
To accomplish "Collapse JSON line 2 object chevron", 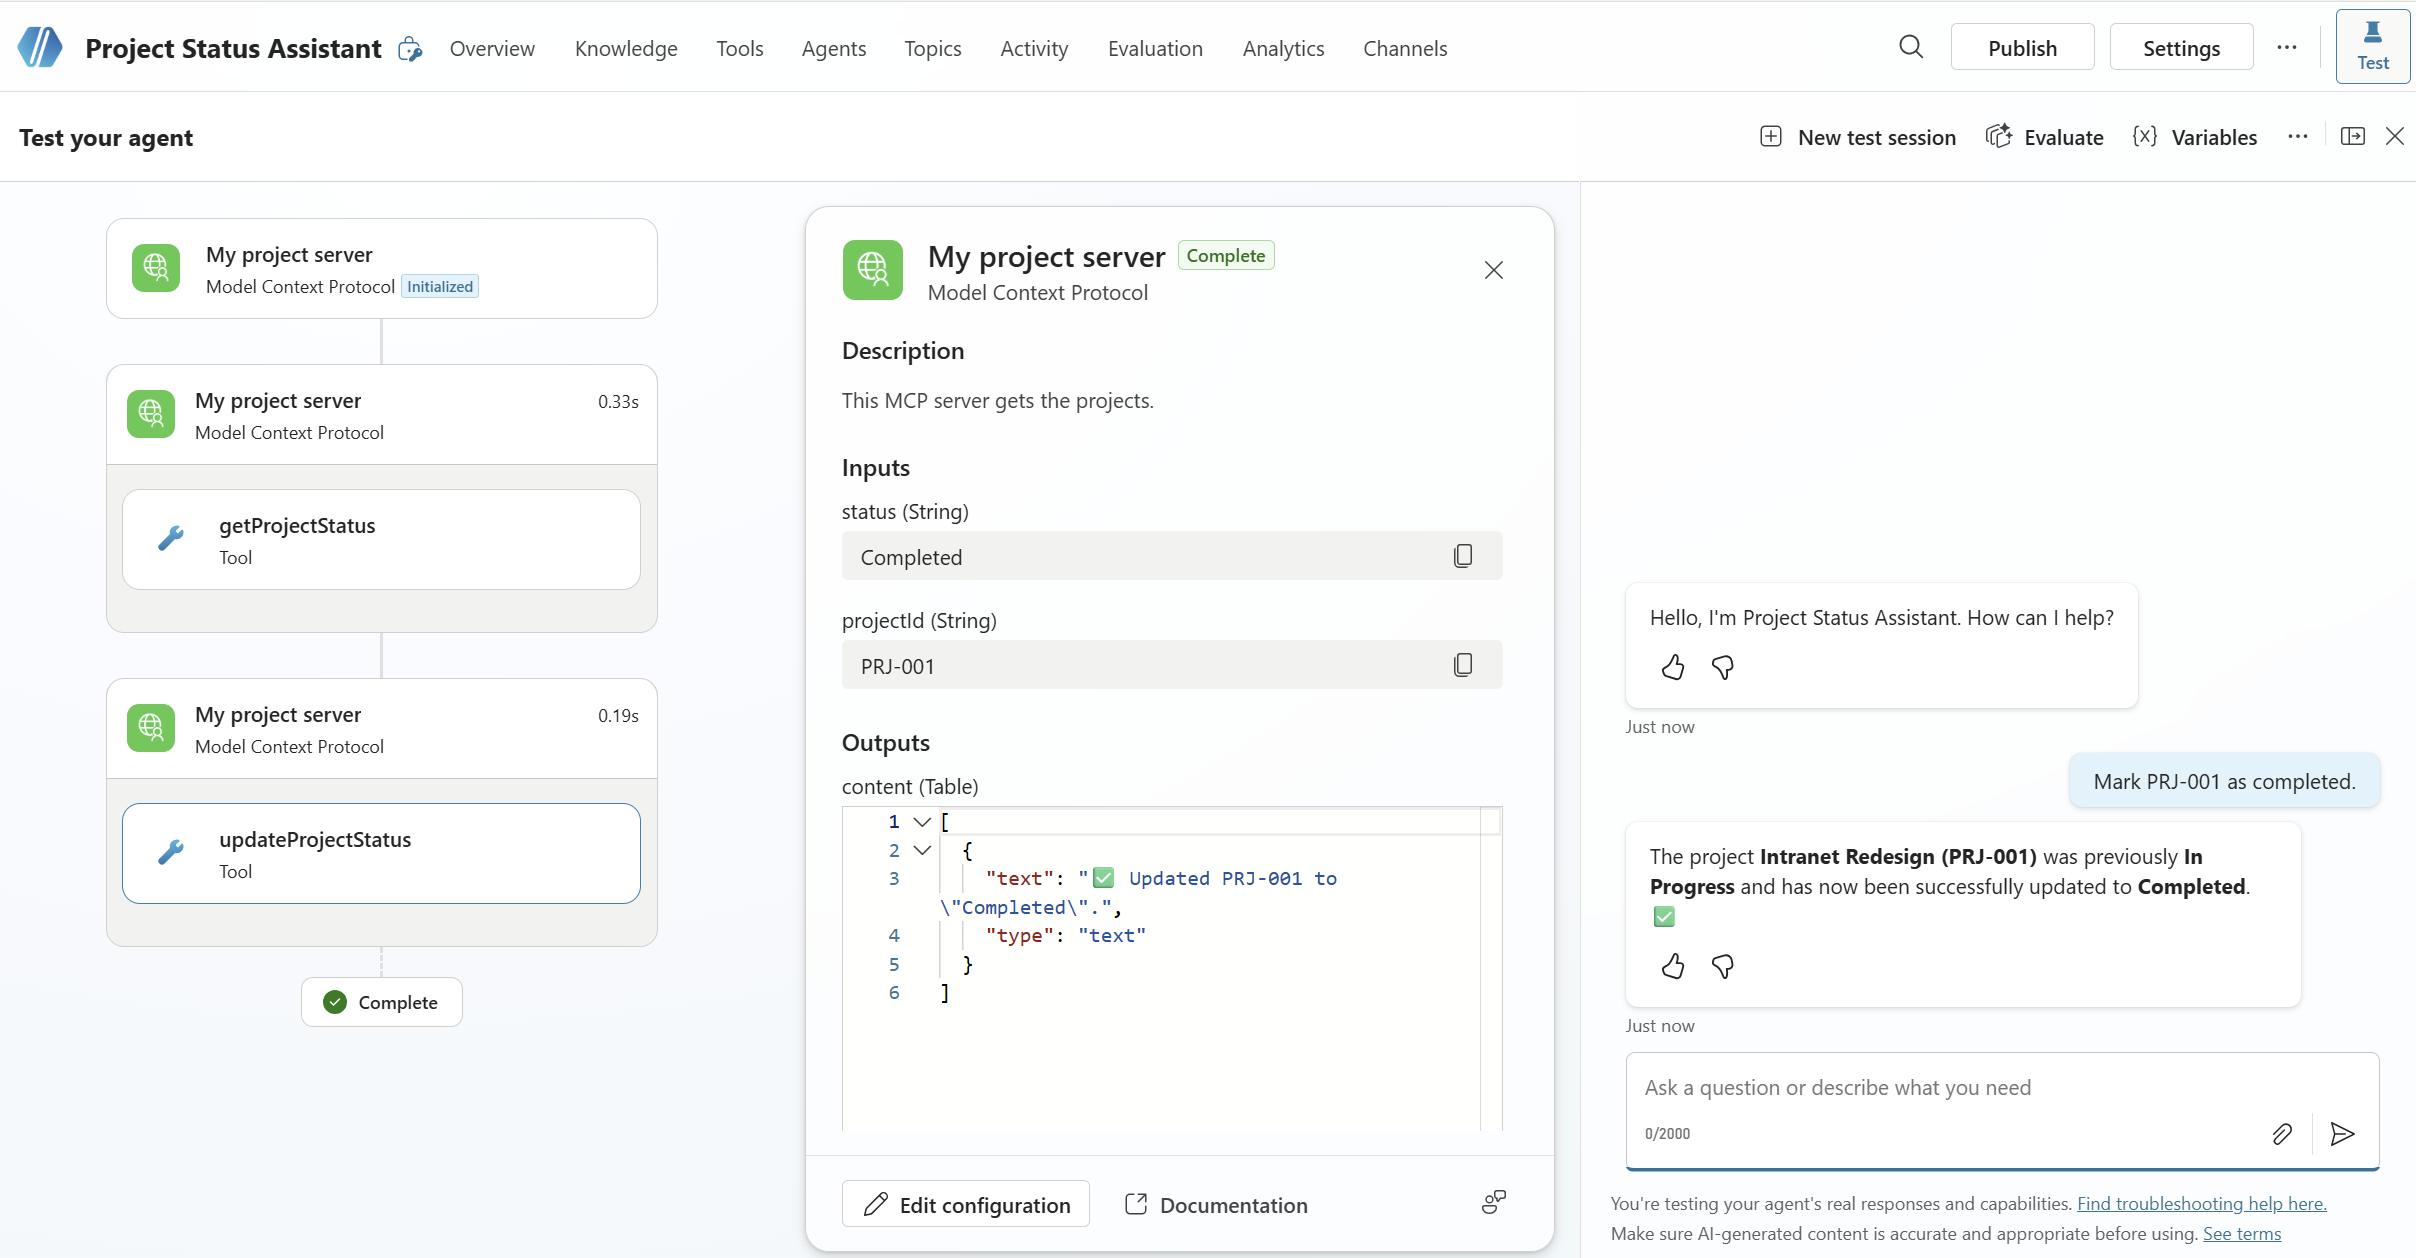I will (x=922, y=850).
